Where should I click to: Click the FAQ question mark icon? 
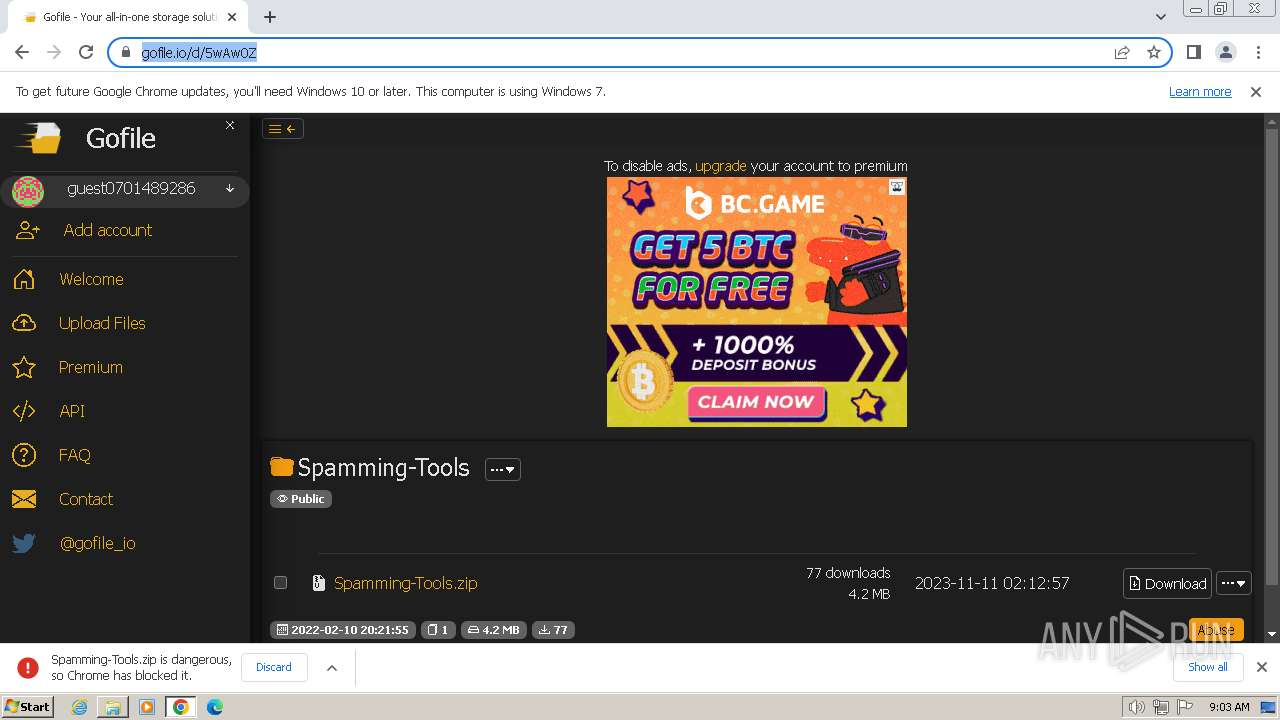tap(24, 455)
